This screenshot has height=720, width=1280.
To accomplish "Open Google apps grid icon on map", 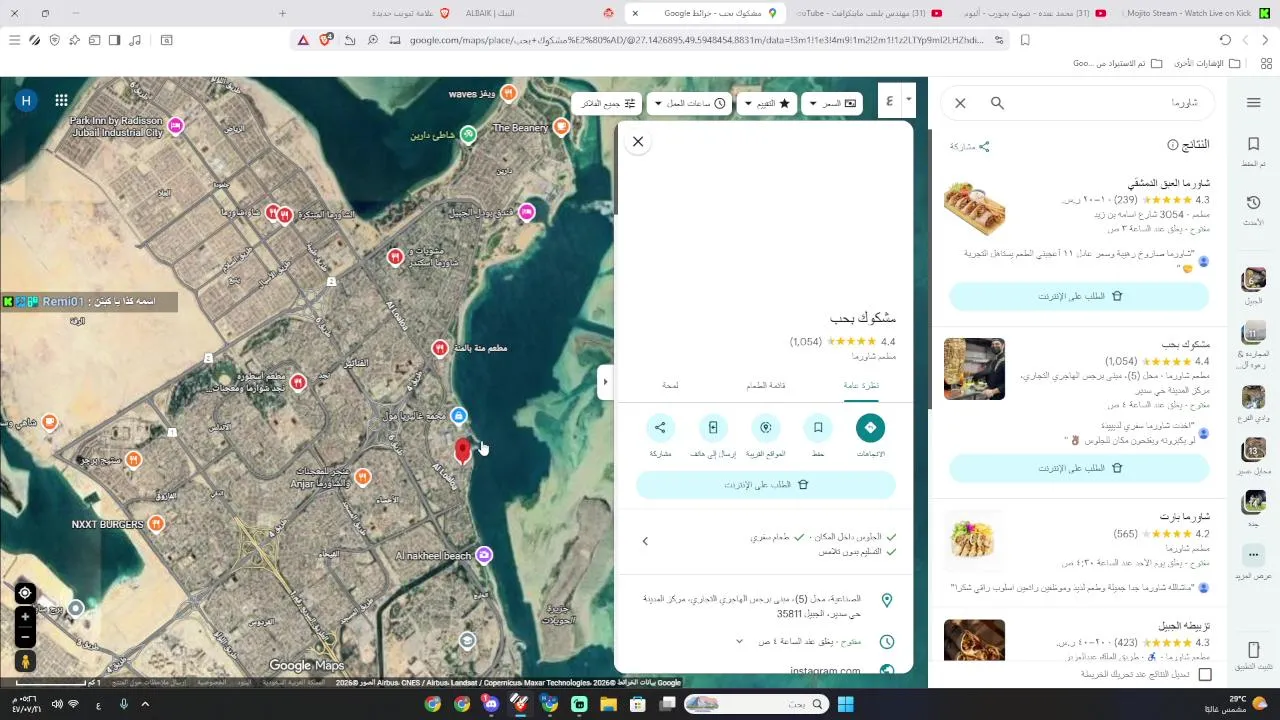I will [x=61, y=100].
